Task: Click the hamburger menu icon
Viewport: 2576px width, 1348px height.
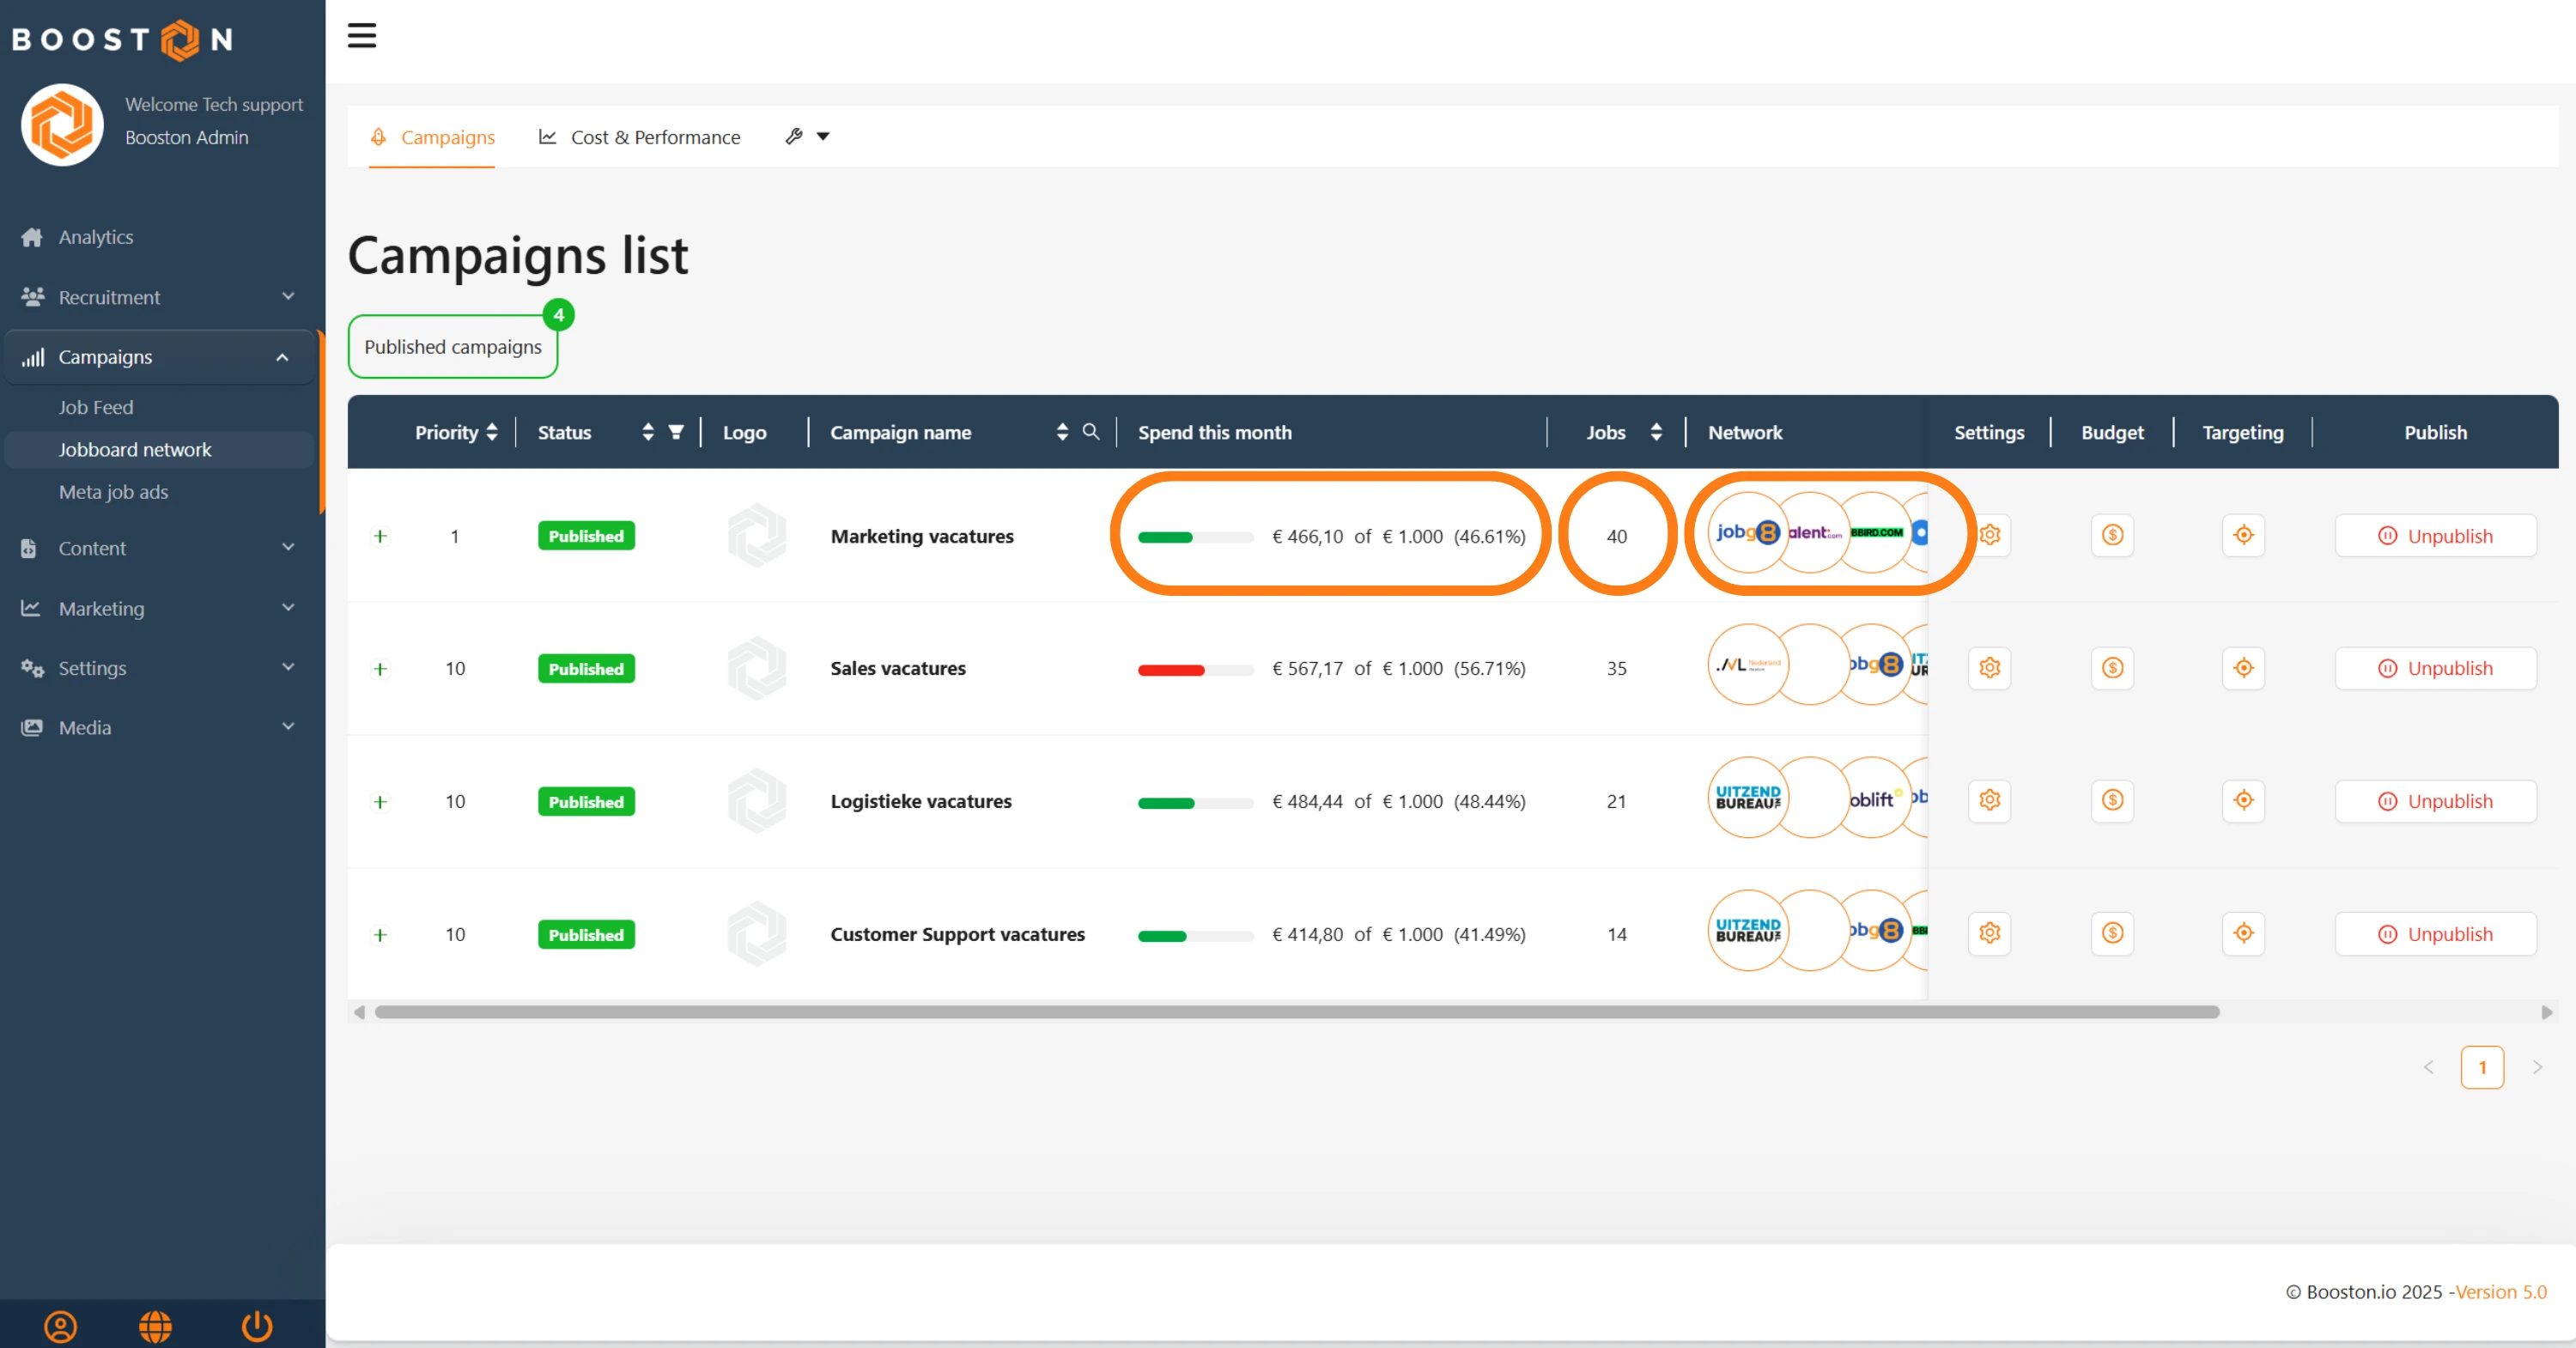Action: tap(362, 36)
